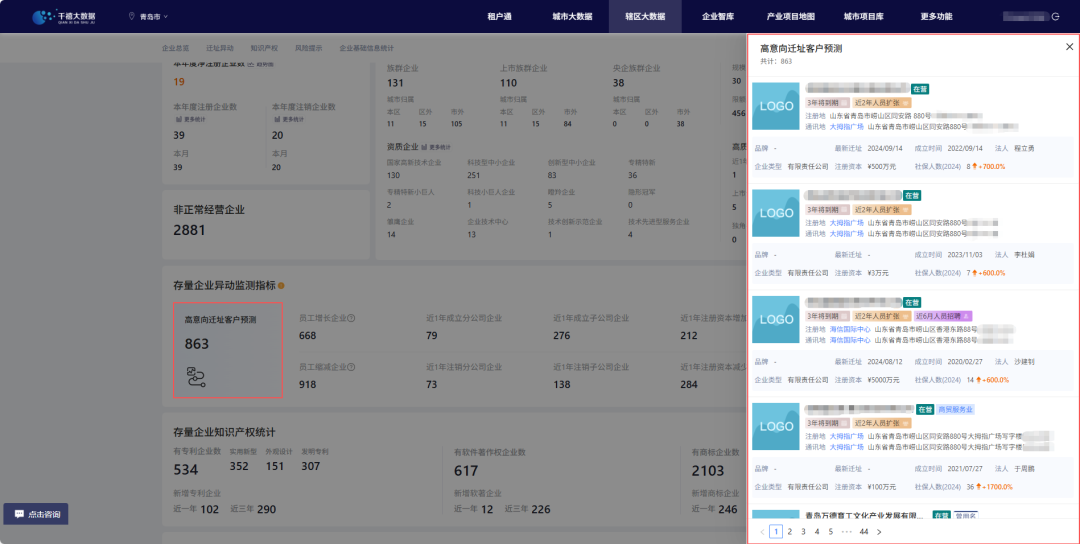Click the LOGO thumbnail of the 沙建钊 company
Screen dimensions: 1080x544
(776, 320)
